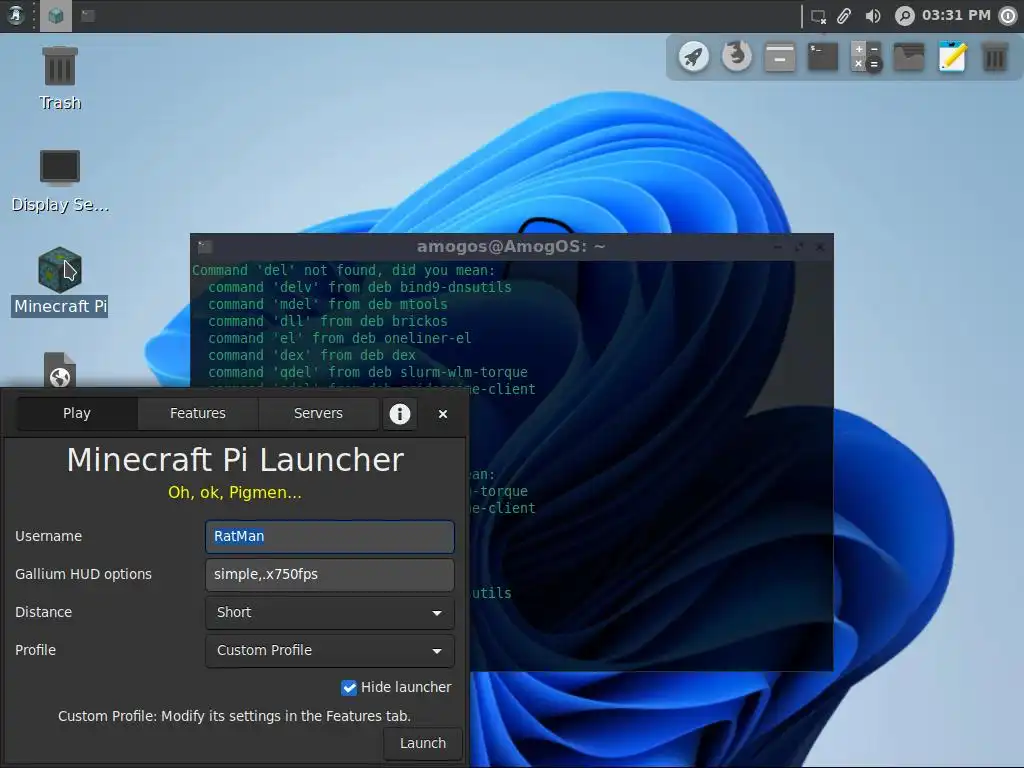Select Minecraft Pi launcher in taskbar
The width and height of the screenshot is (1024, 768).
pos(56,16)
